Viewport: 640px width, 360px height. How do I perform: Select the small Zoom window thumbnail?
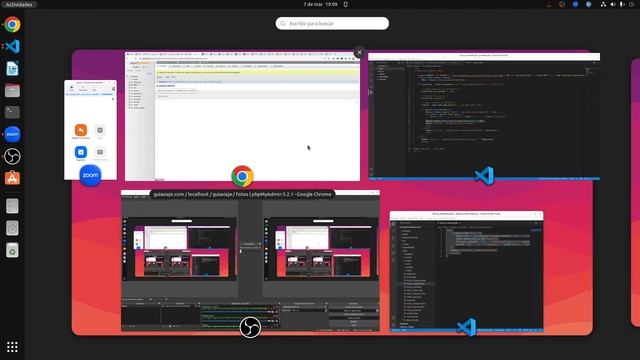click(90, 130)
